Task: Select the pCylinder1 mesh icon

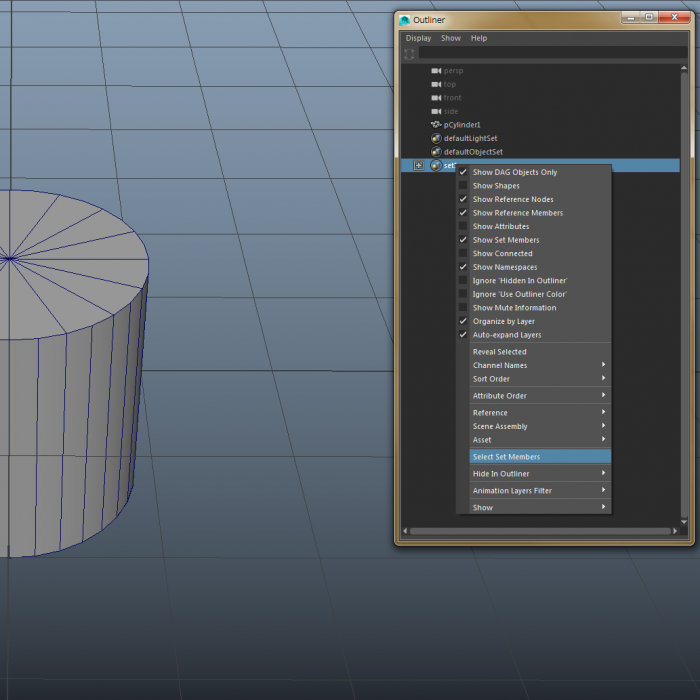Action: (436, 125)
